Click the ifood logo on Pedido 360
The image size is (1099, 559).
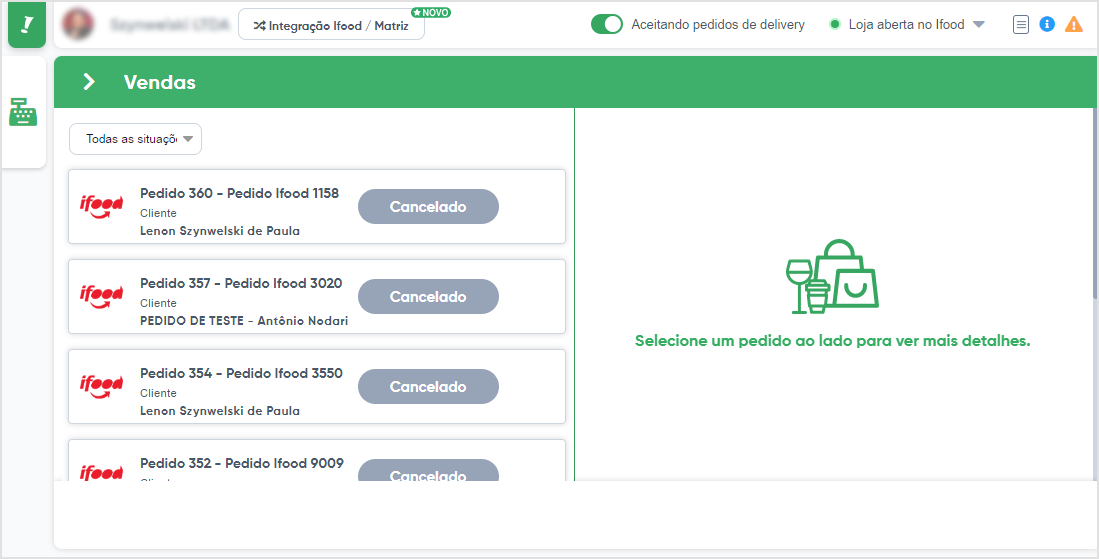point(102,207)
